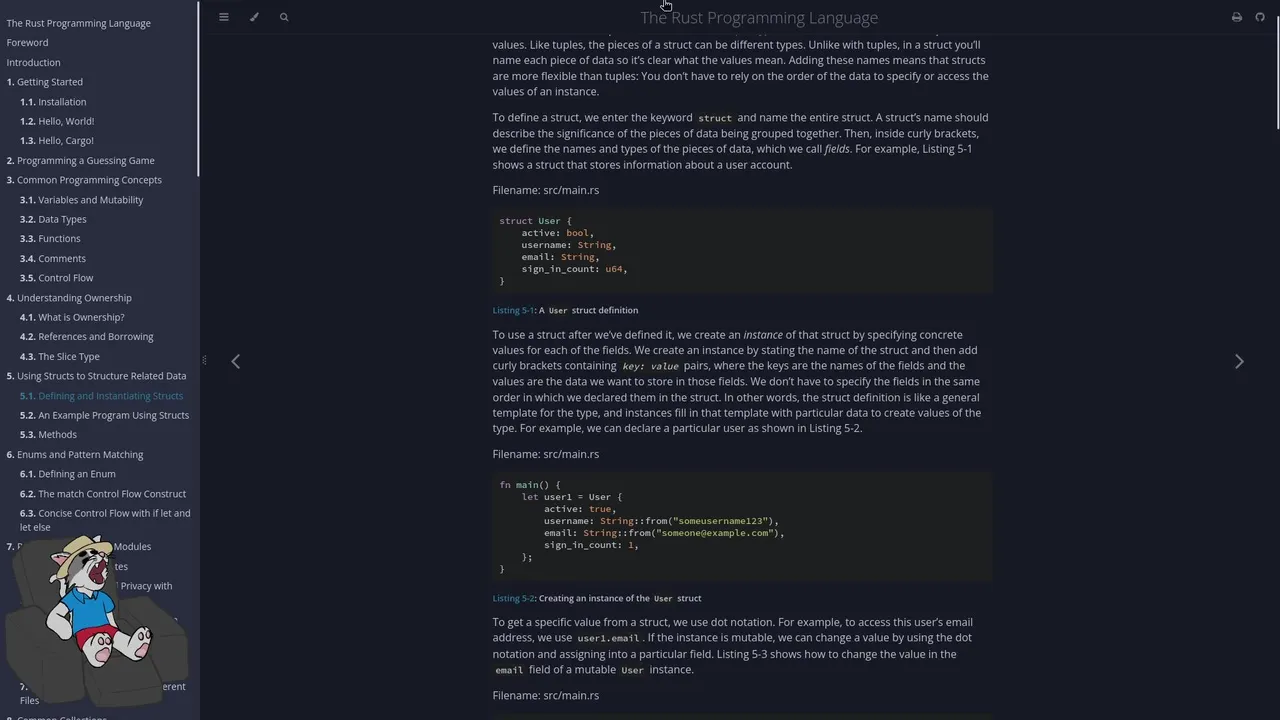Toggle the sidebar hamburger icon
The height and width of the screenshot is (720, 1280).
pos(224,17)
